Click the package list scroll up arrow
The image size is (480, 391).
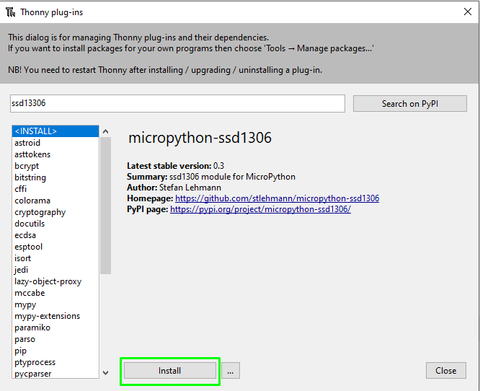pos(106,131)
